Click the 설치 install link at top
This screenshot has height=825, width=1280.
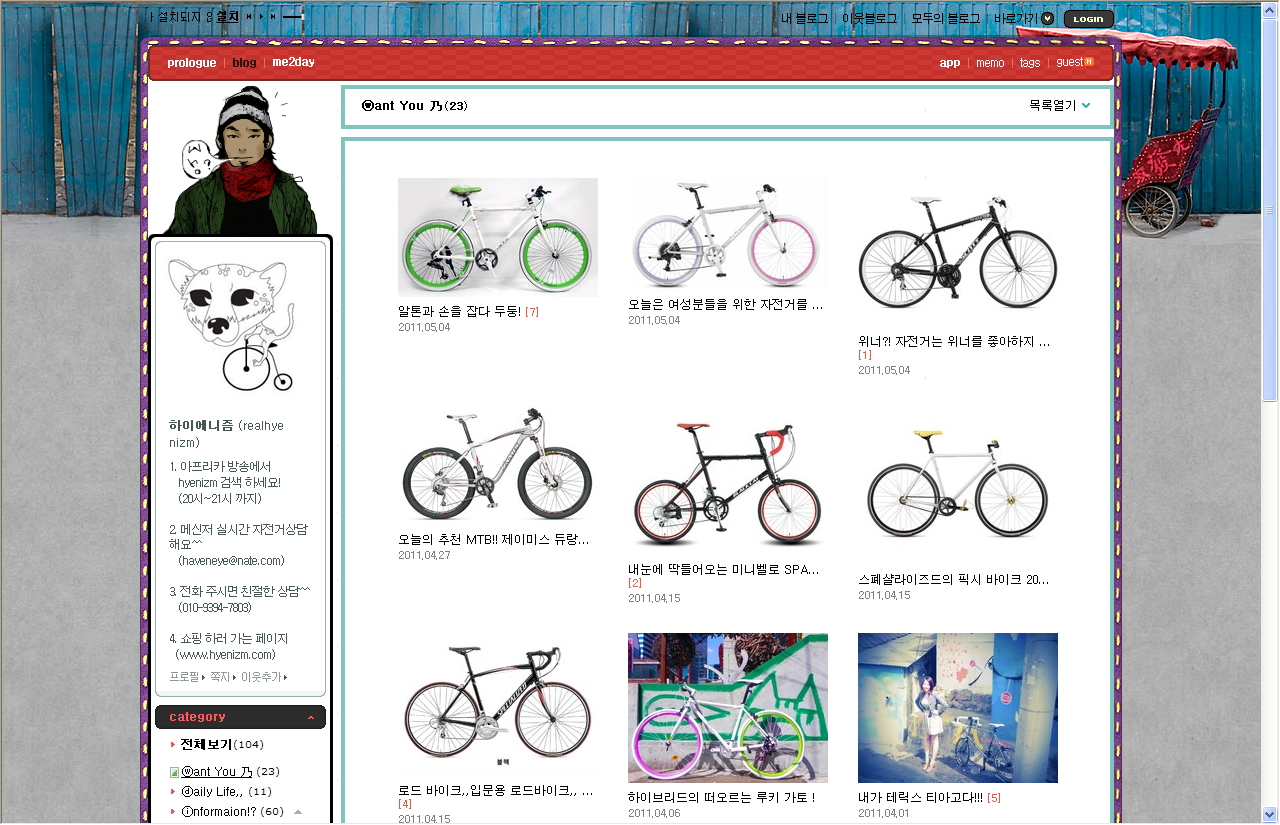[228, 17]
